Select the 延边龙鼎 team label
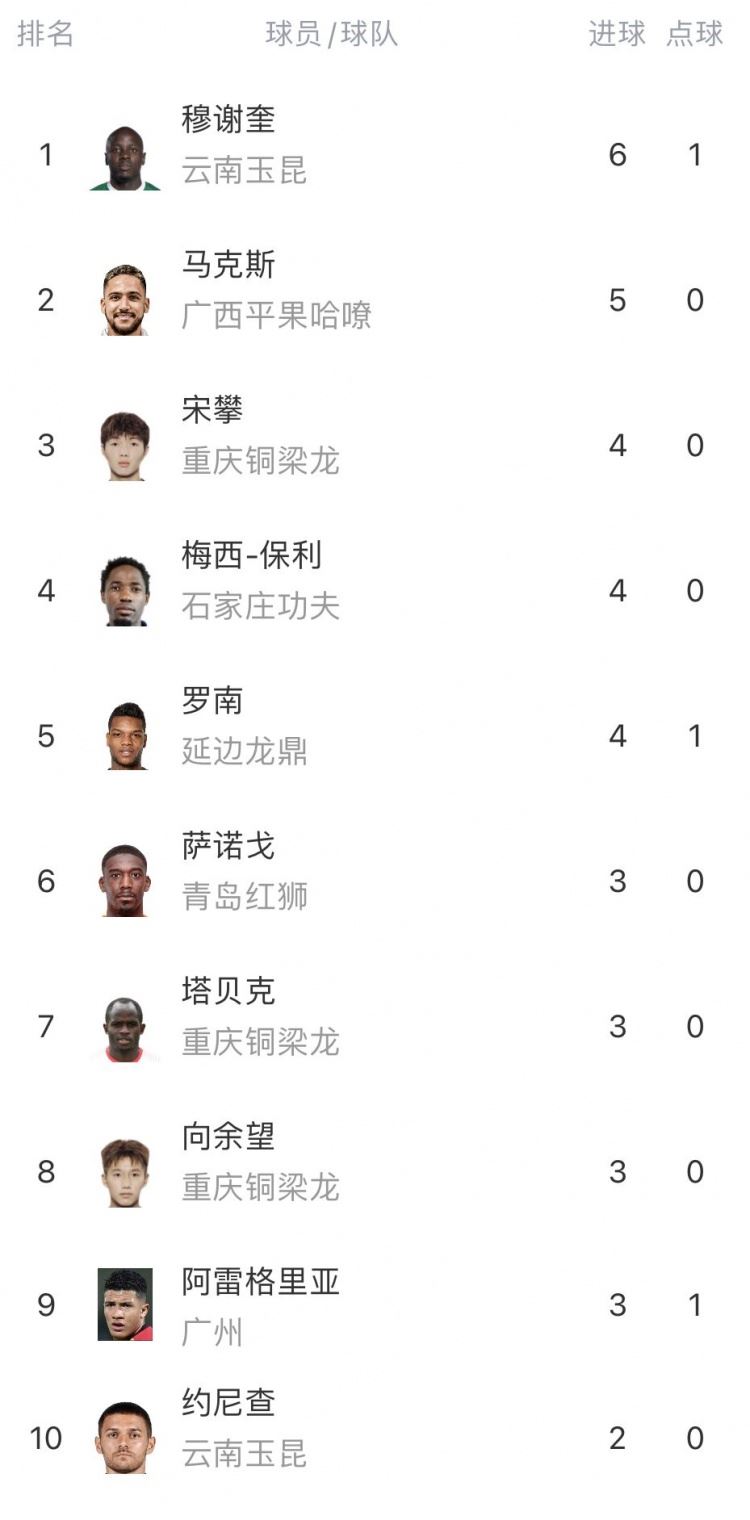Screen dimensions: 750x1520 [x=244, y=752]
